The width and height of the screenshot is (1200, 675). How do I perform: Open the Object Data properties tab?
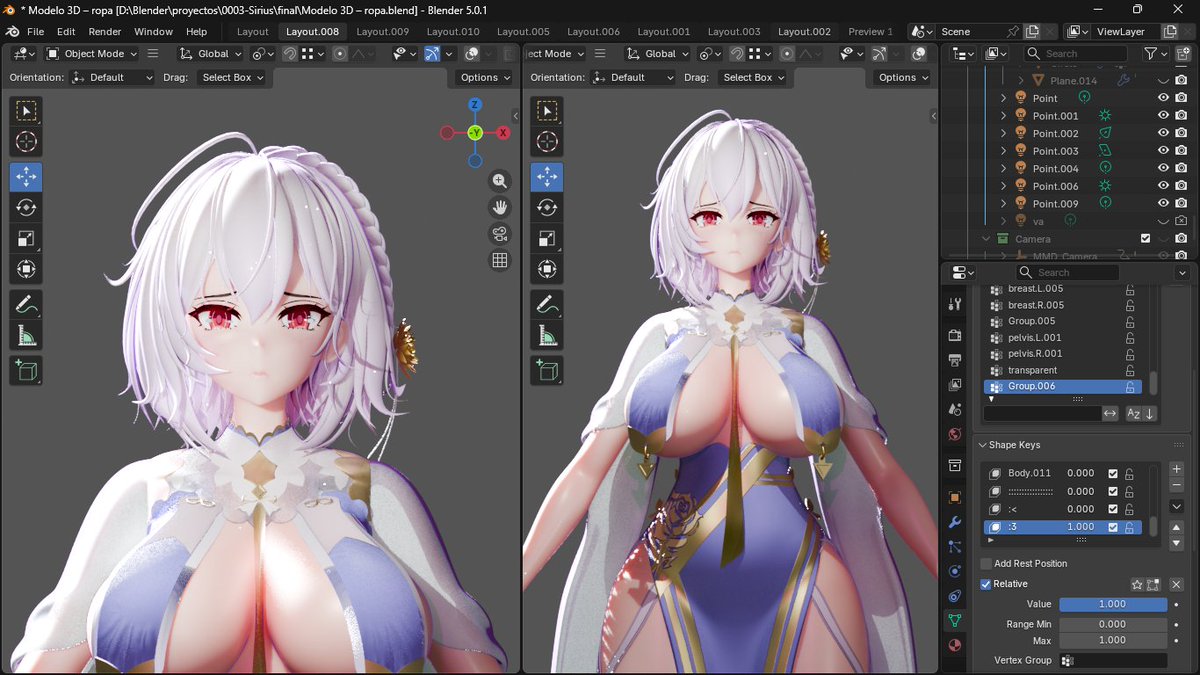pyautogui.click(x=955, y=620)
